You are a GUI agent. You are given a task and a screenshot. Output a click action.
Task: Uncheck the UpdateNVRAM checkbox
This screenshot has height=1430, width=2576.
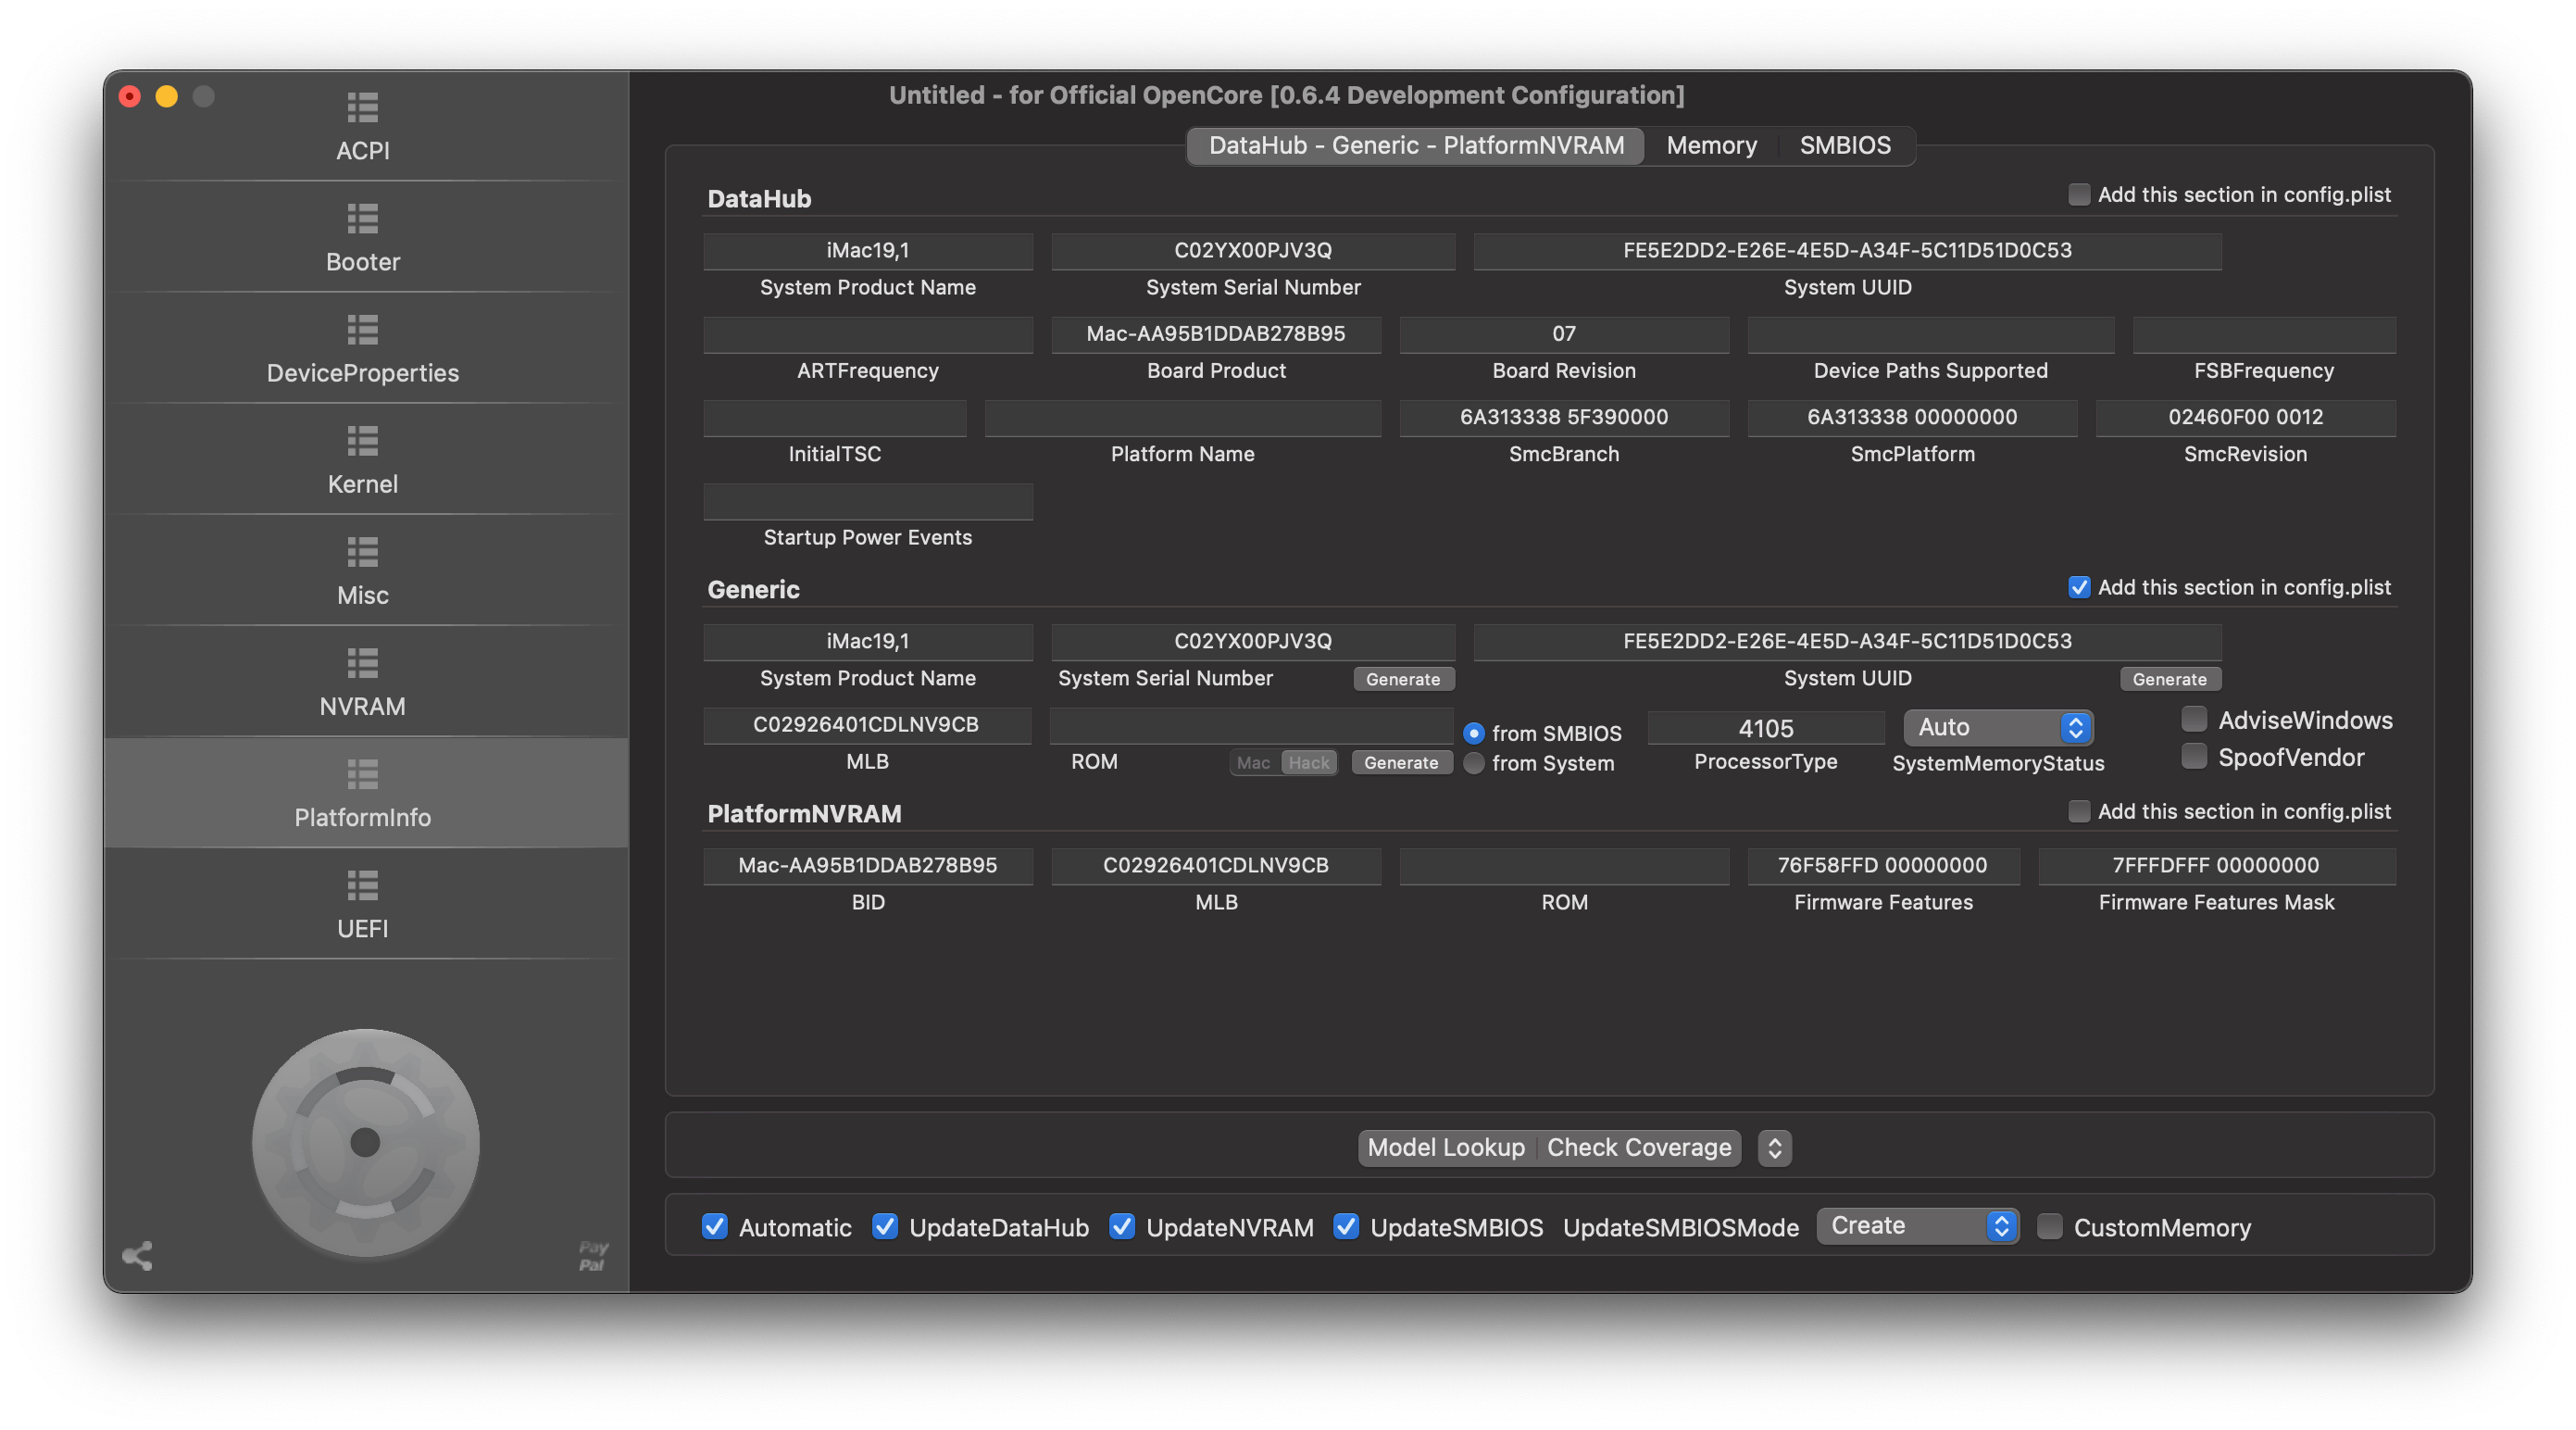click(x=1122, y=1227)
